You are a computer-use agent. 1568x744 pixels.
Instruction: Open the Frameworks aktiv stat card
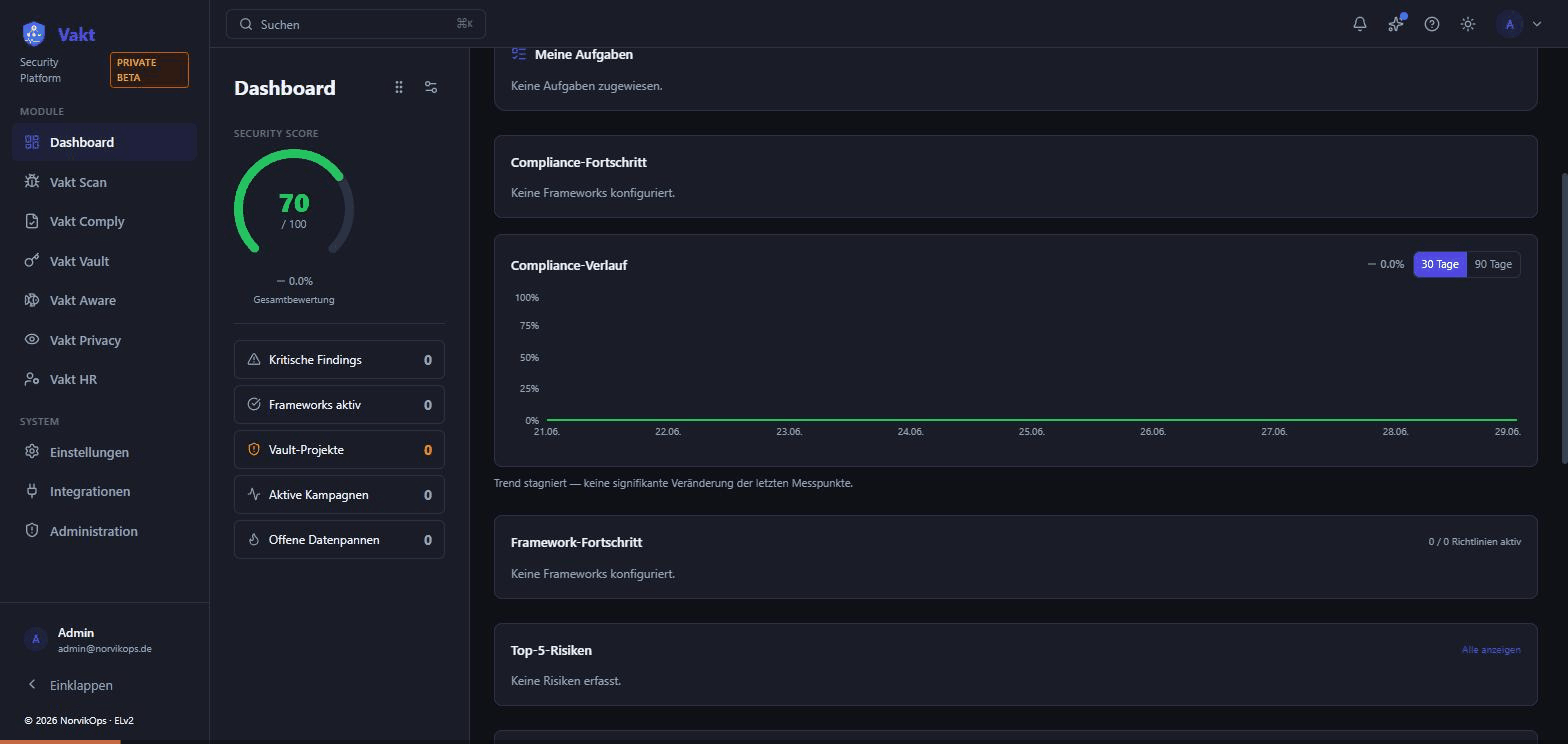click(x=339, y=405)
